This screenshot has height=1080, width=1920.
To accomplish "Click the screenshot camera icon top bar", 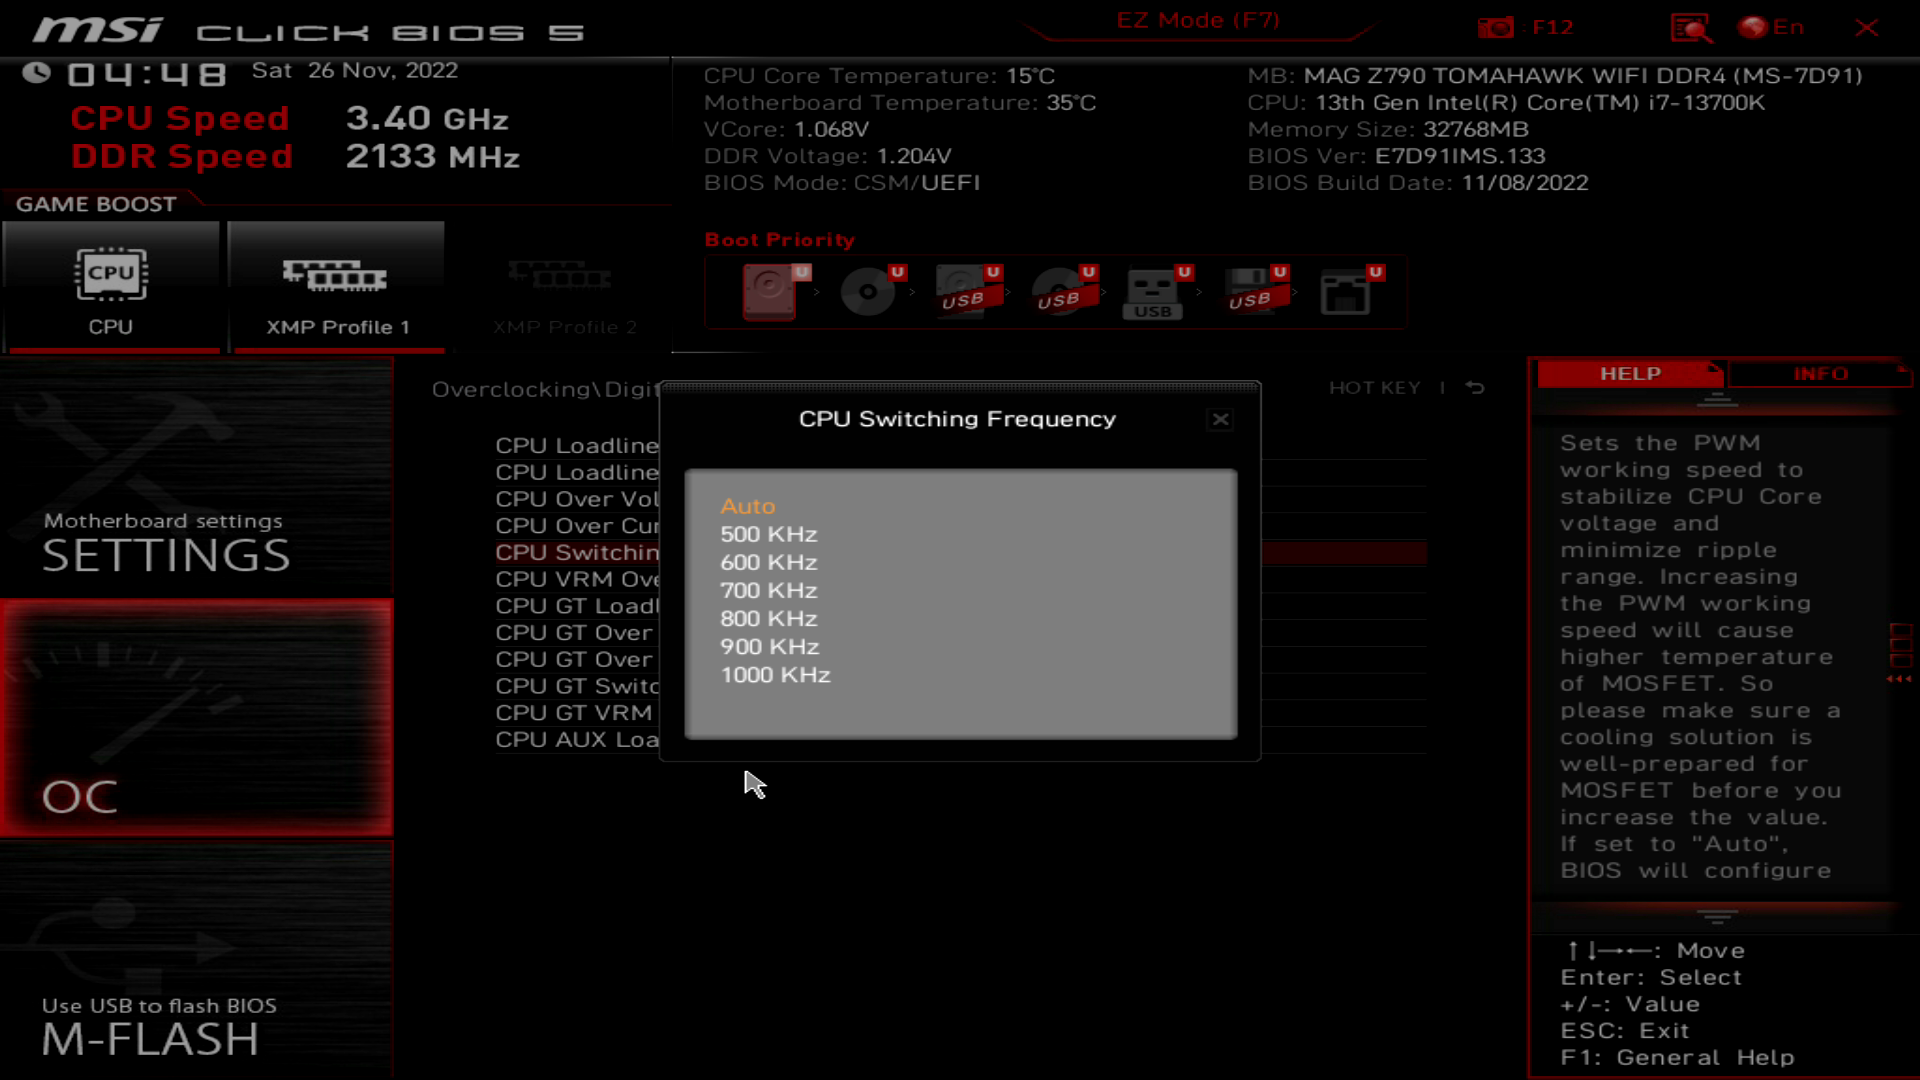I will 1495,28.
